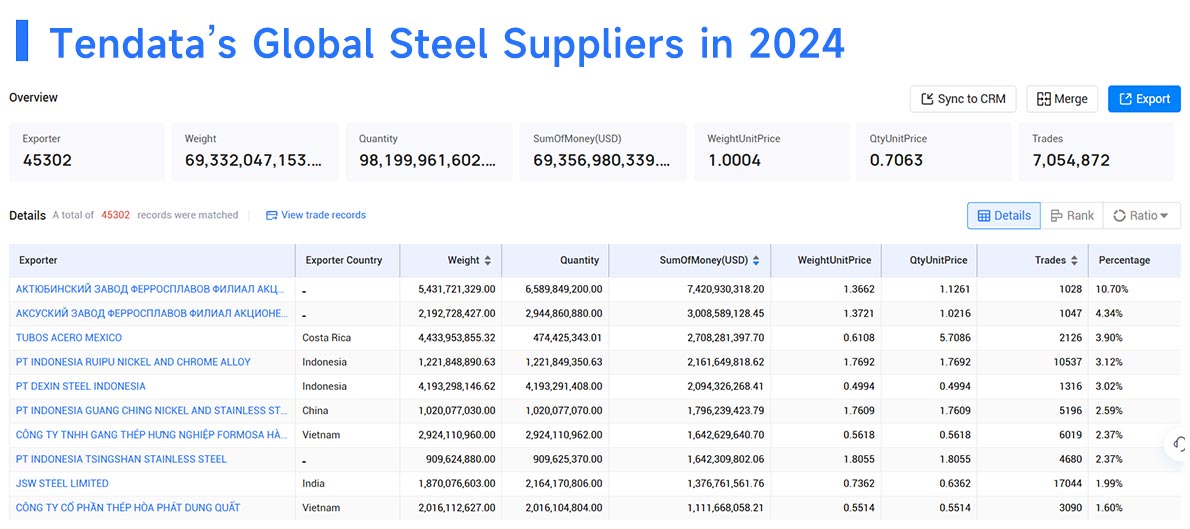The image size is (1190, 529).
Task: Click the Sync to CRM button
Action: 962,99
